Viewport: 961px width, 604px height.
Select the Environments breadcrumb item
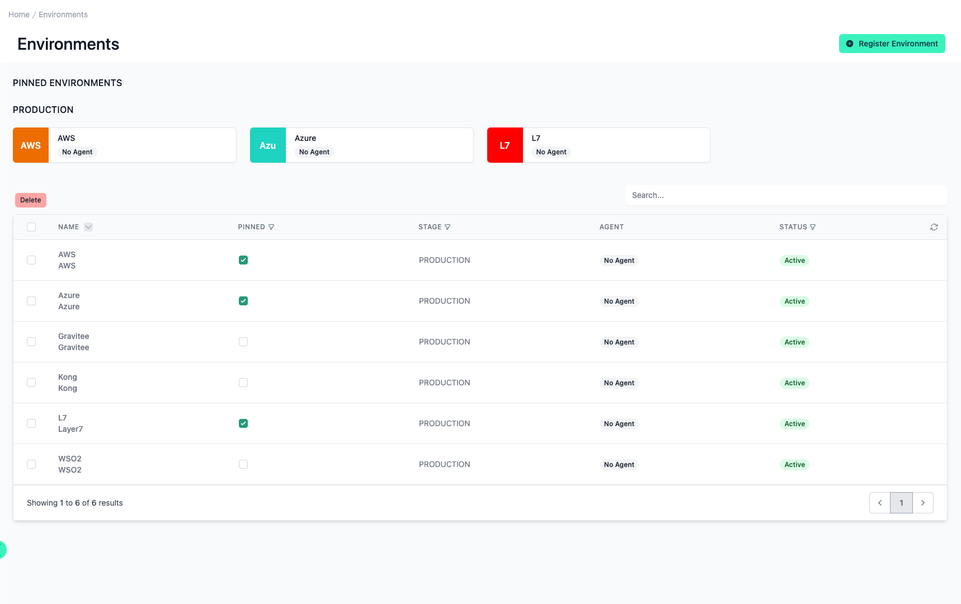[x=62, y=14]
